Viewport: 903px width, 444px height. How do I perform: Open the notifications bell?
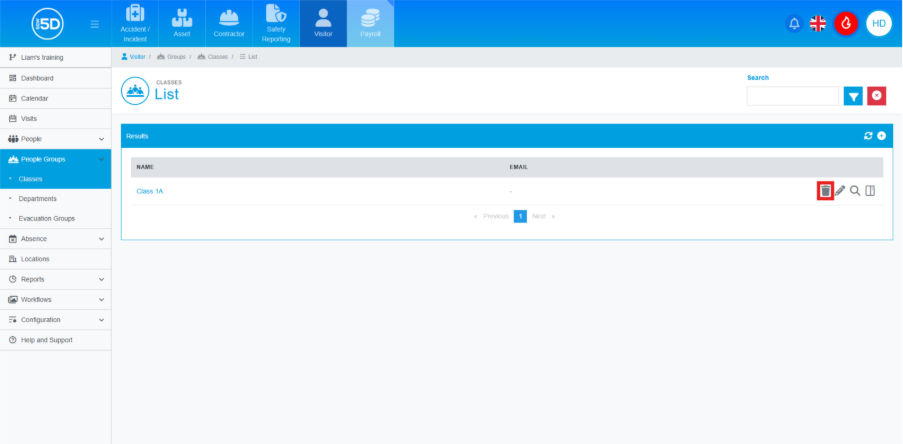tap(794, 23)
